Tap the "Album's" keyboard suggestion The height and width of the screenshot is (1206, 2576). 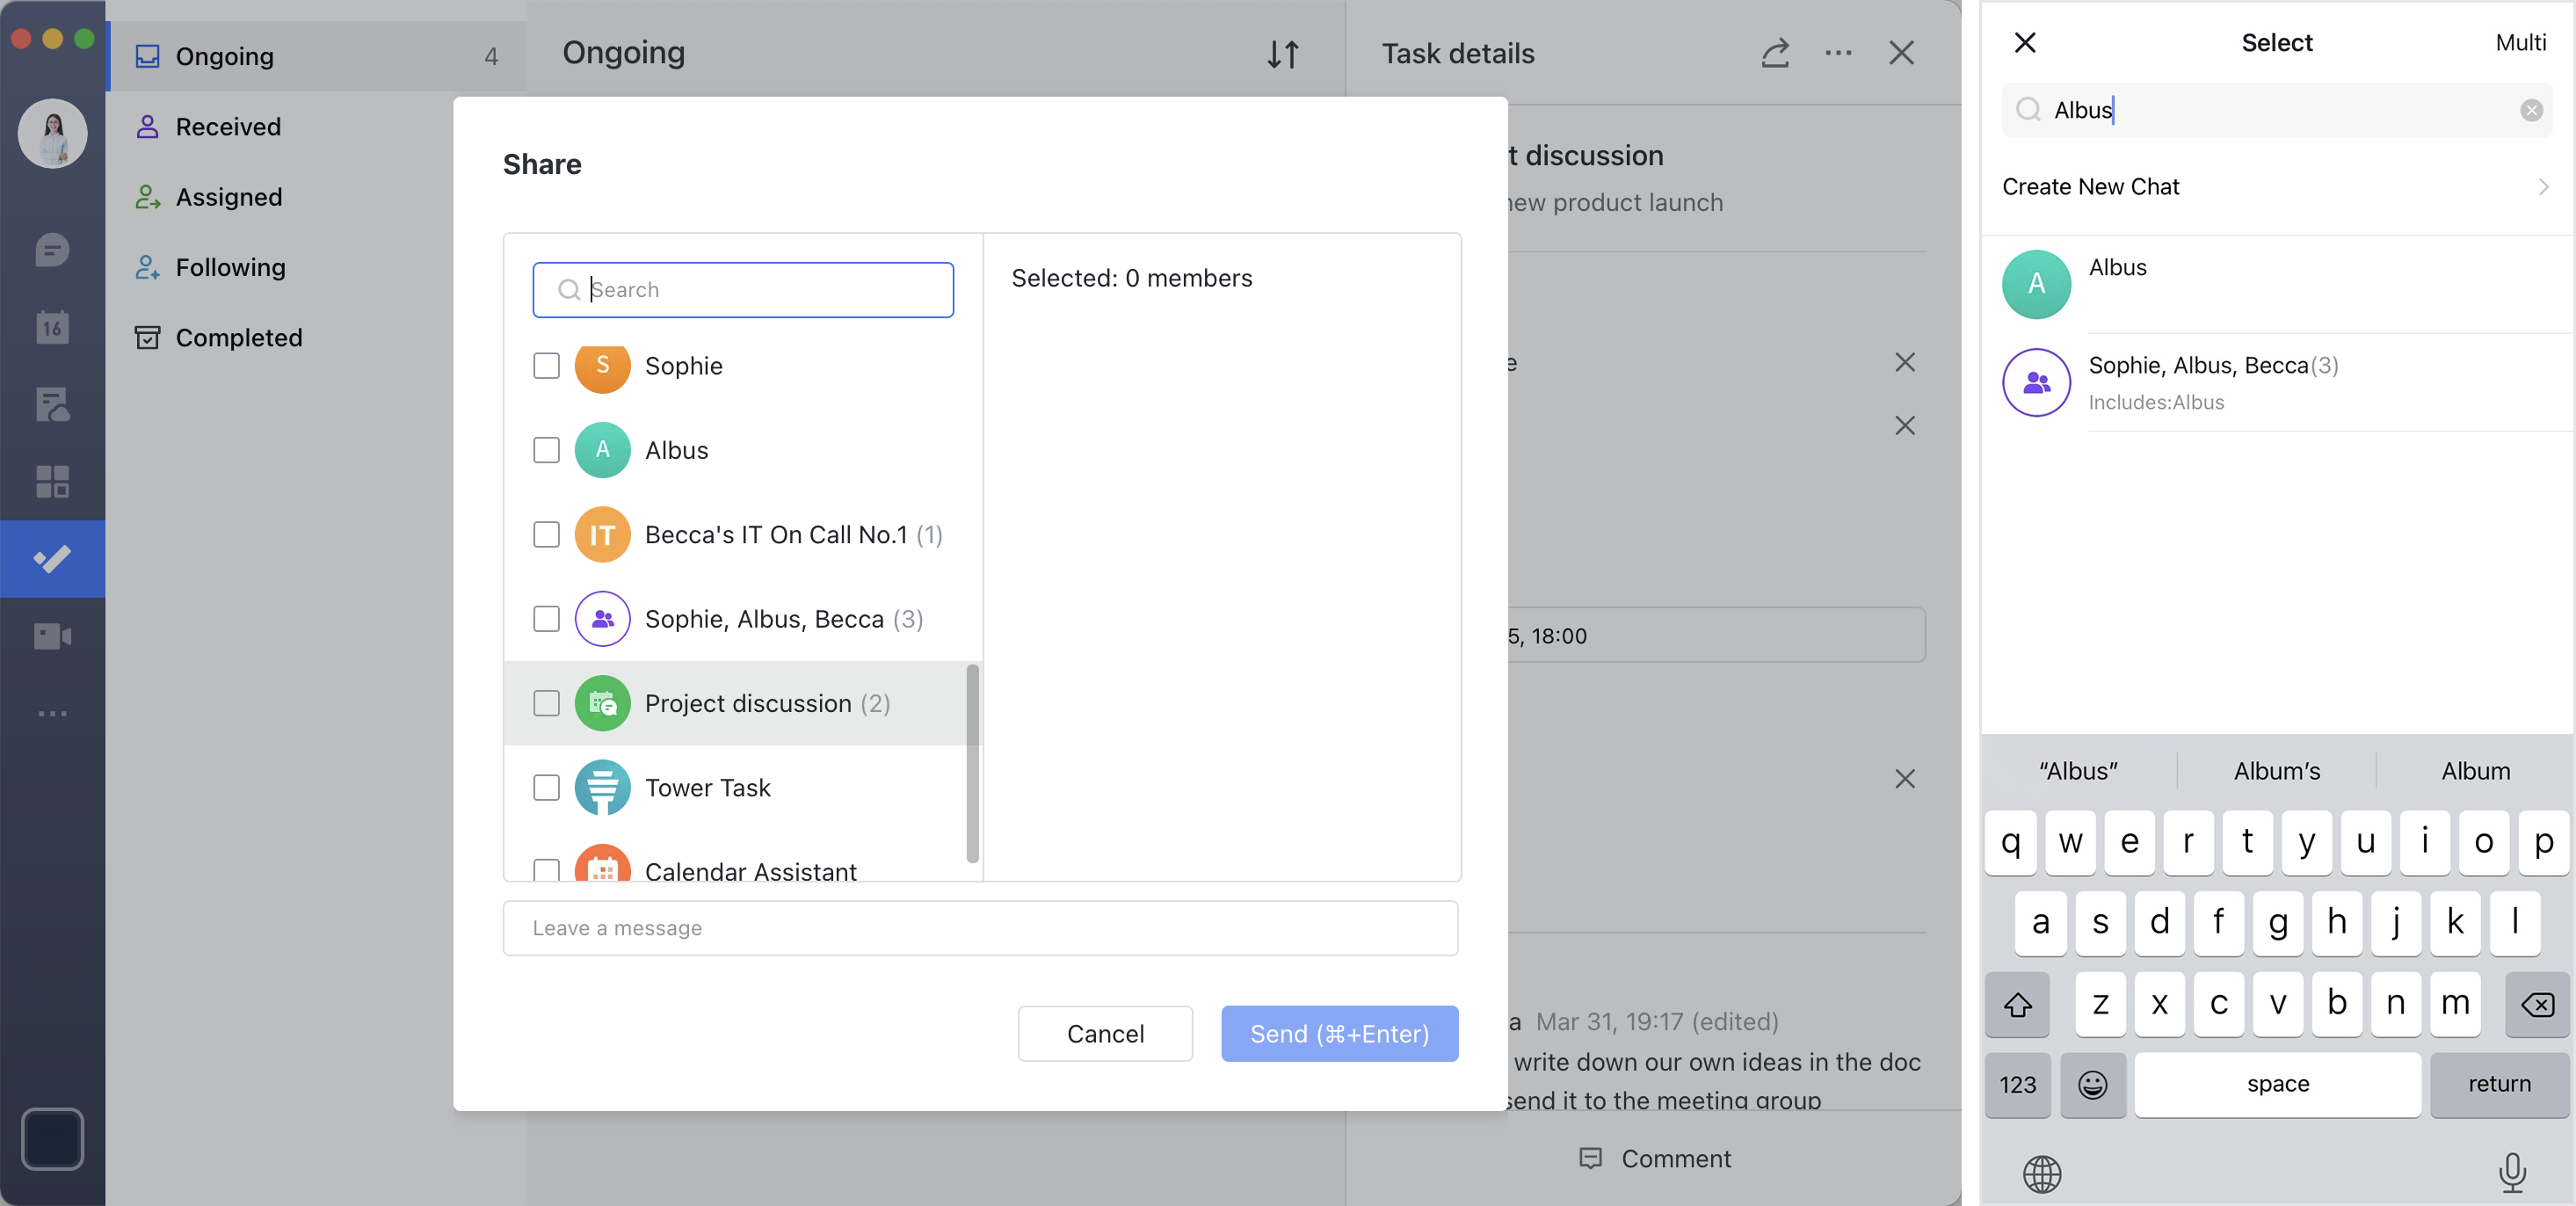click(x=2277, y=771)
